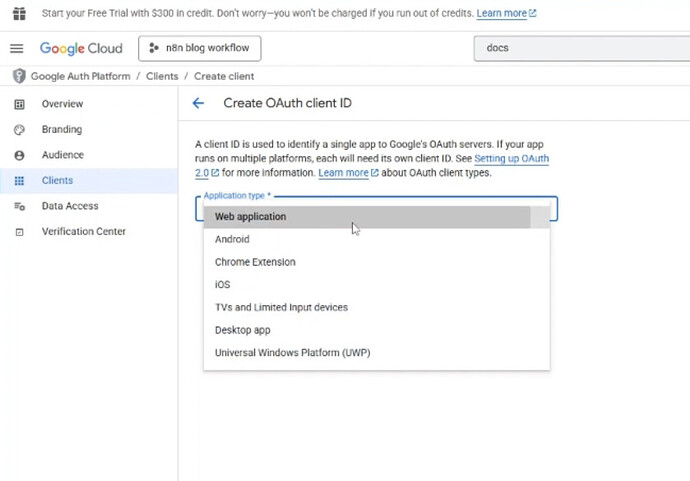Click the Overview sidebar icon
The height and width of the screenshot is (481, 690).
[x=19, y=104]
